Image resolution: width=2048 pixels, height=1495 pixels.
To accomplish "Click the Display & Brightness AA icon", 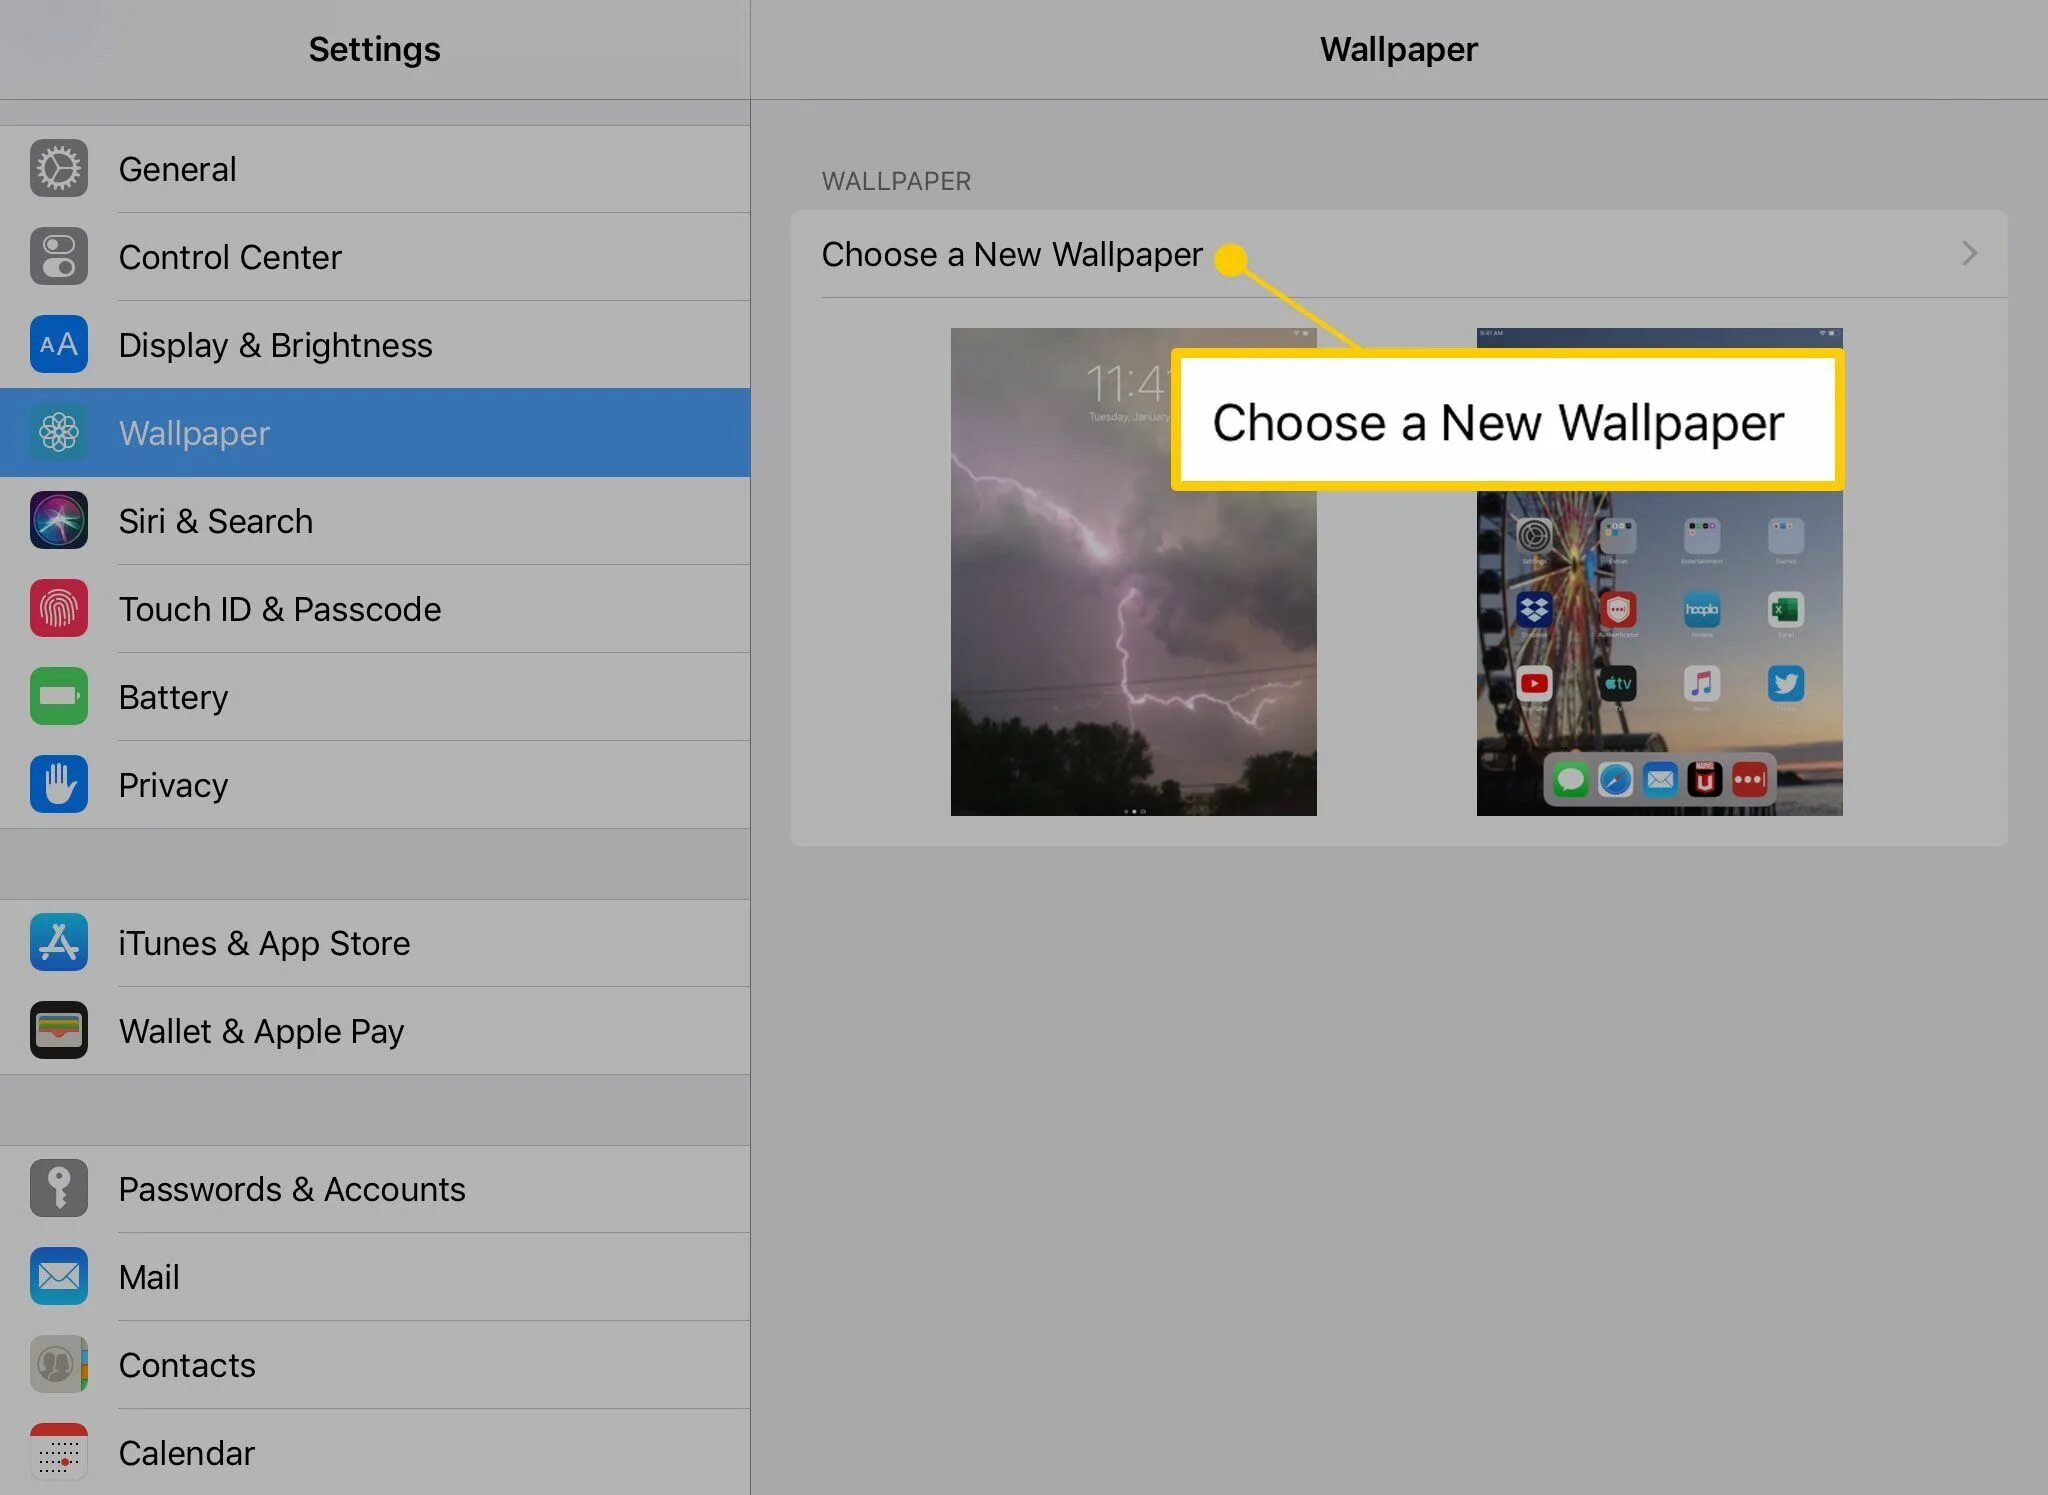I will [x=58, y=345].
